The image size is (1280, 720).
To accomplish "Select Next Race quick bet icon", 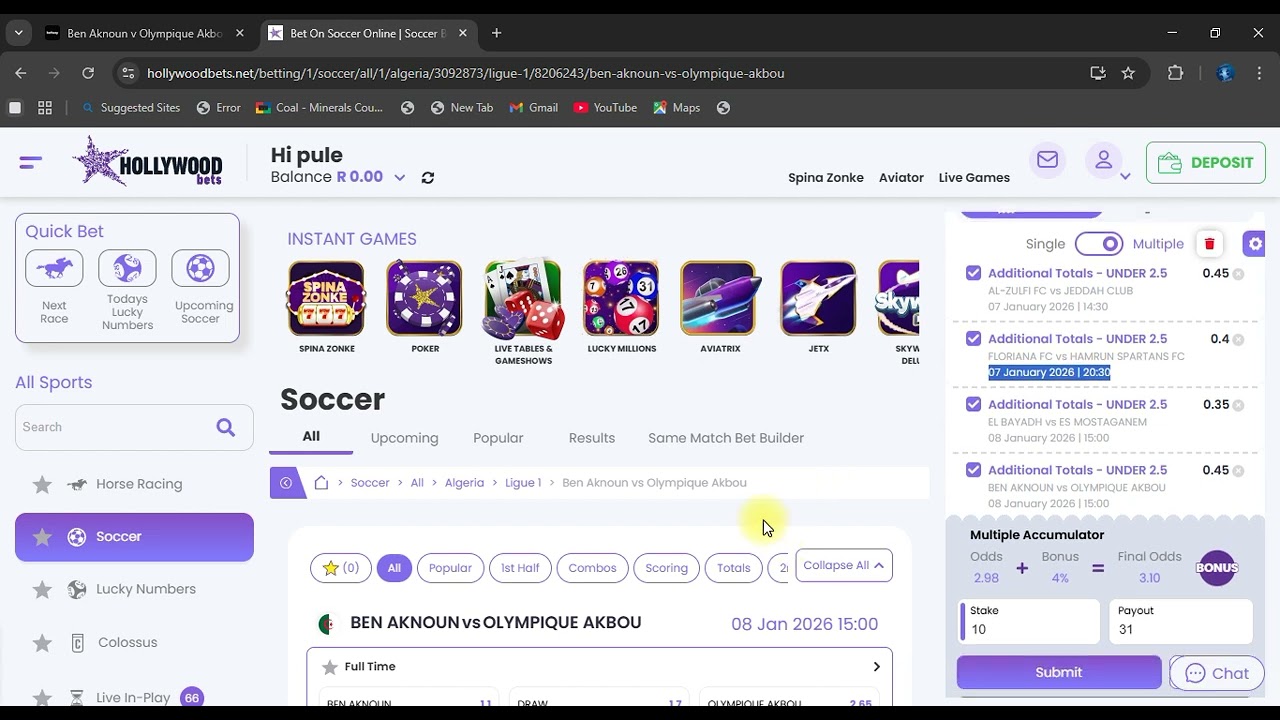I will (54, 268).
